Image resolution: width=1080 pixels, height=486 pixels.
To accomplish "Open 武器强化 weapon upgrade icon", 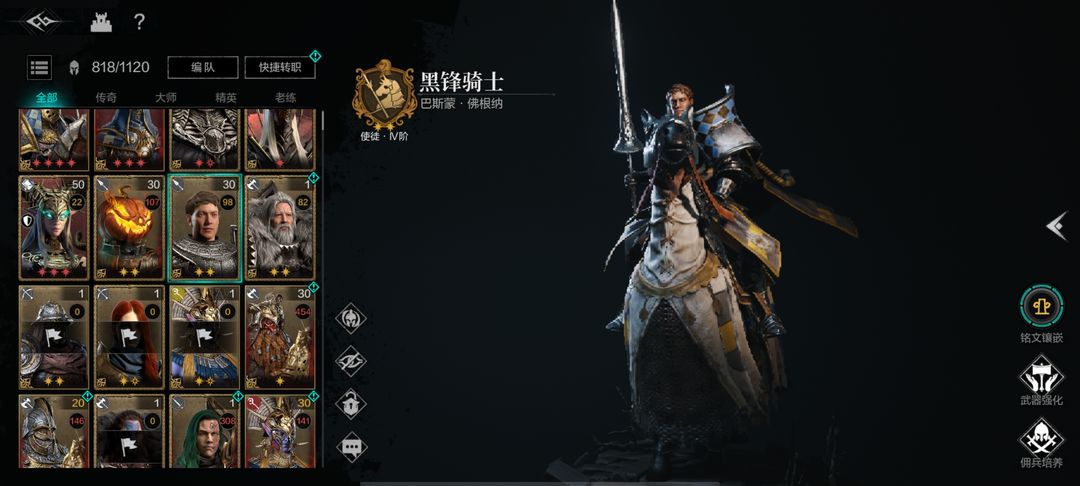I will [x=1041, y=375].
